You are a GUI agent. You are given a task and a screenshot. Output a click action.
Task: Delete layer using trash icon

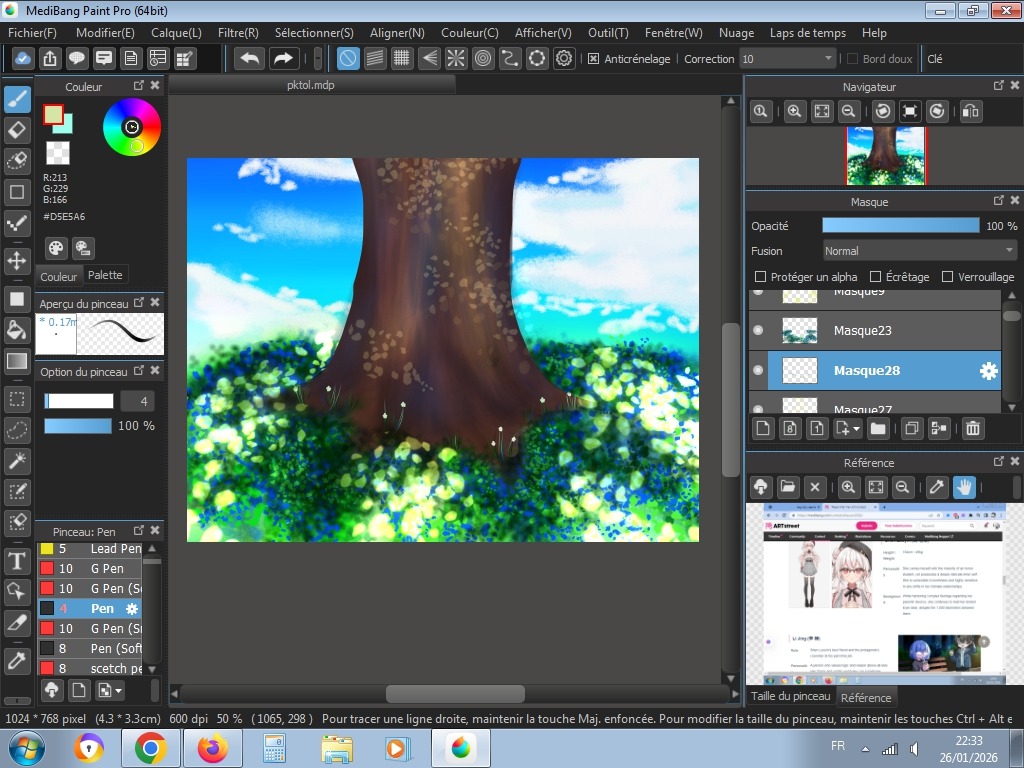tap(972, 429)
